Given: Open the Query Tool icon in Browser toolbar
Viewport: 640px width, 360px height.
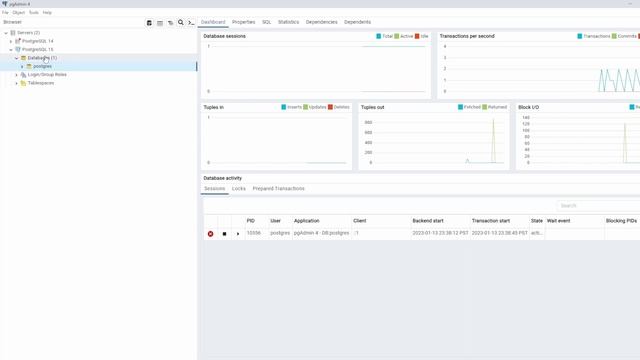Looking at the screenshot, I should [x=149, y=23].
